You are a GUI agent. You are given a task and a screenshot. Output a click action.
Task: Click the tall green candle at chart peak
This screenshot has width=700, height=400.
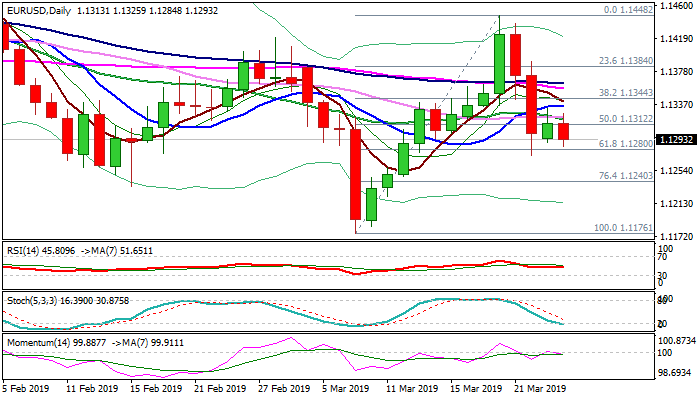(499, 64)
